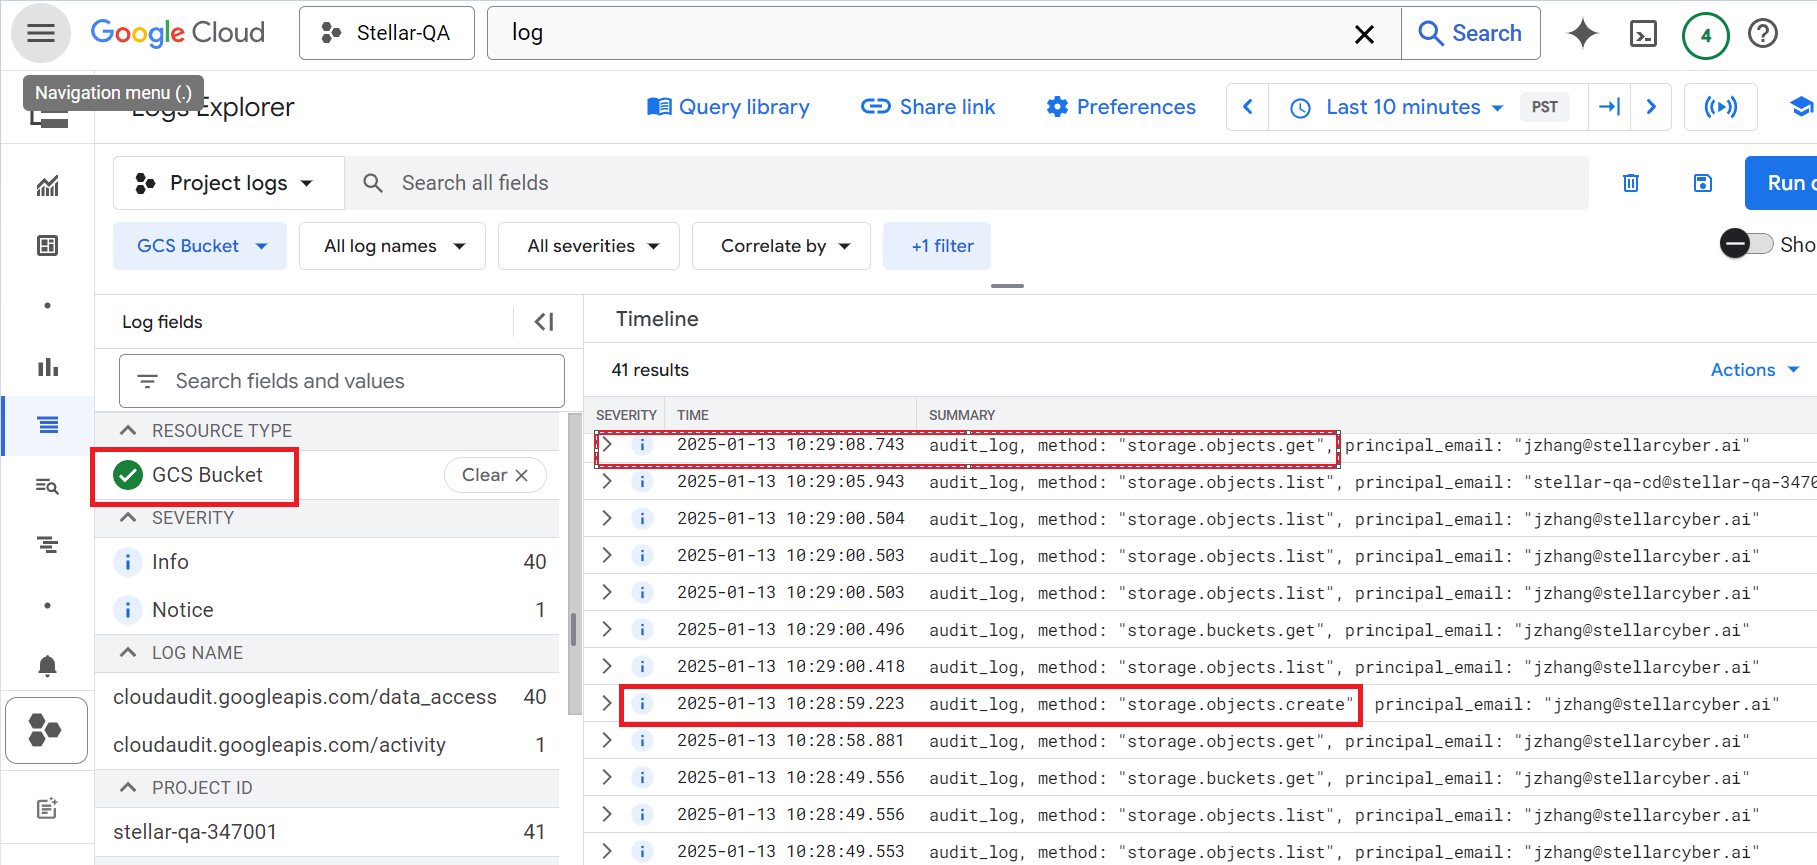Click the trash icon to clear query
The height and width of the screenshot is (865, 1817).
(x=1630, y=183)
